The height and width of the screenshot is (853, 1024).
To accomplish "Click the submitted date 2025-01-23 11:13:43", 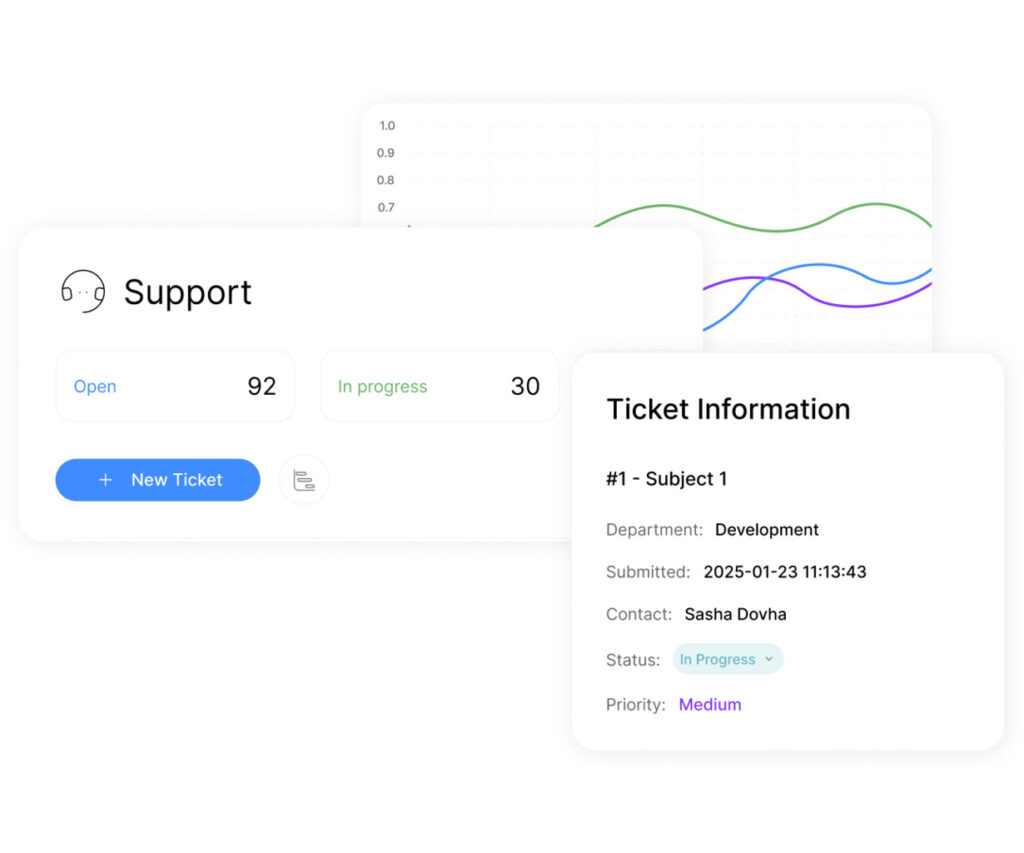I will pyautogui.click(x=784, y=572).
